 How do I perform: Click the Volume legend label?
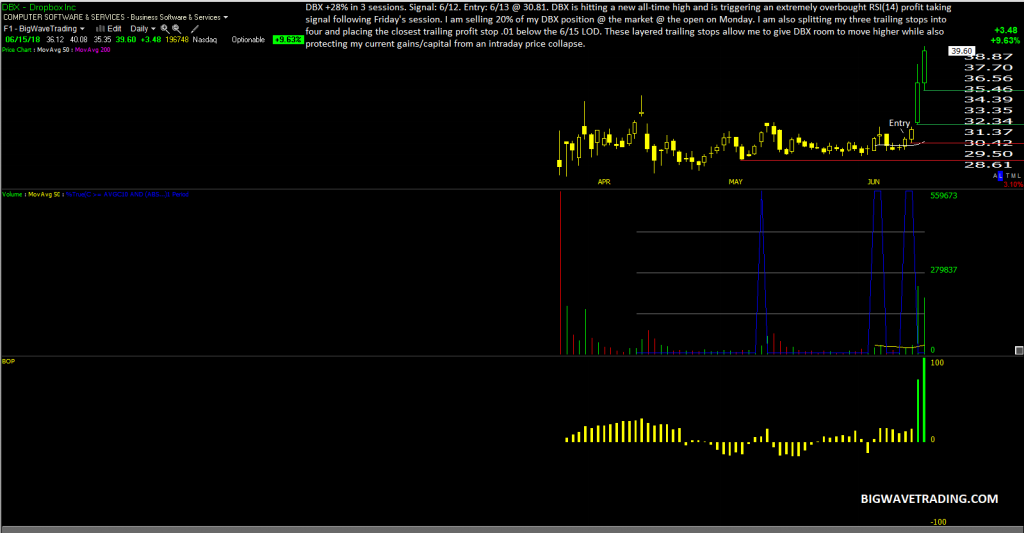tap(12, 194)
